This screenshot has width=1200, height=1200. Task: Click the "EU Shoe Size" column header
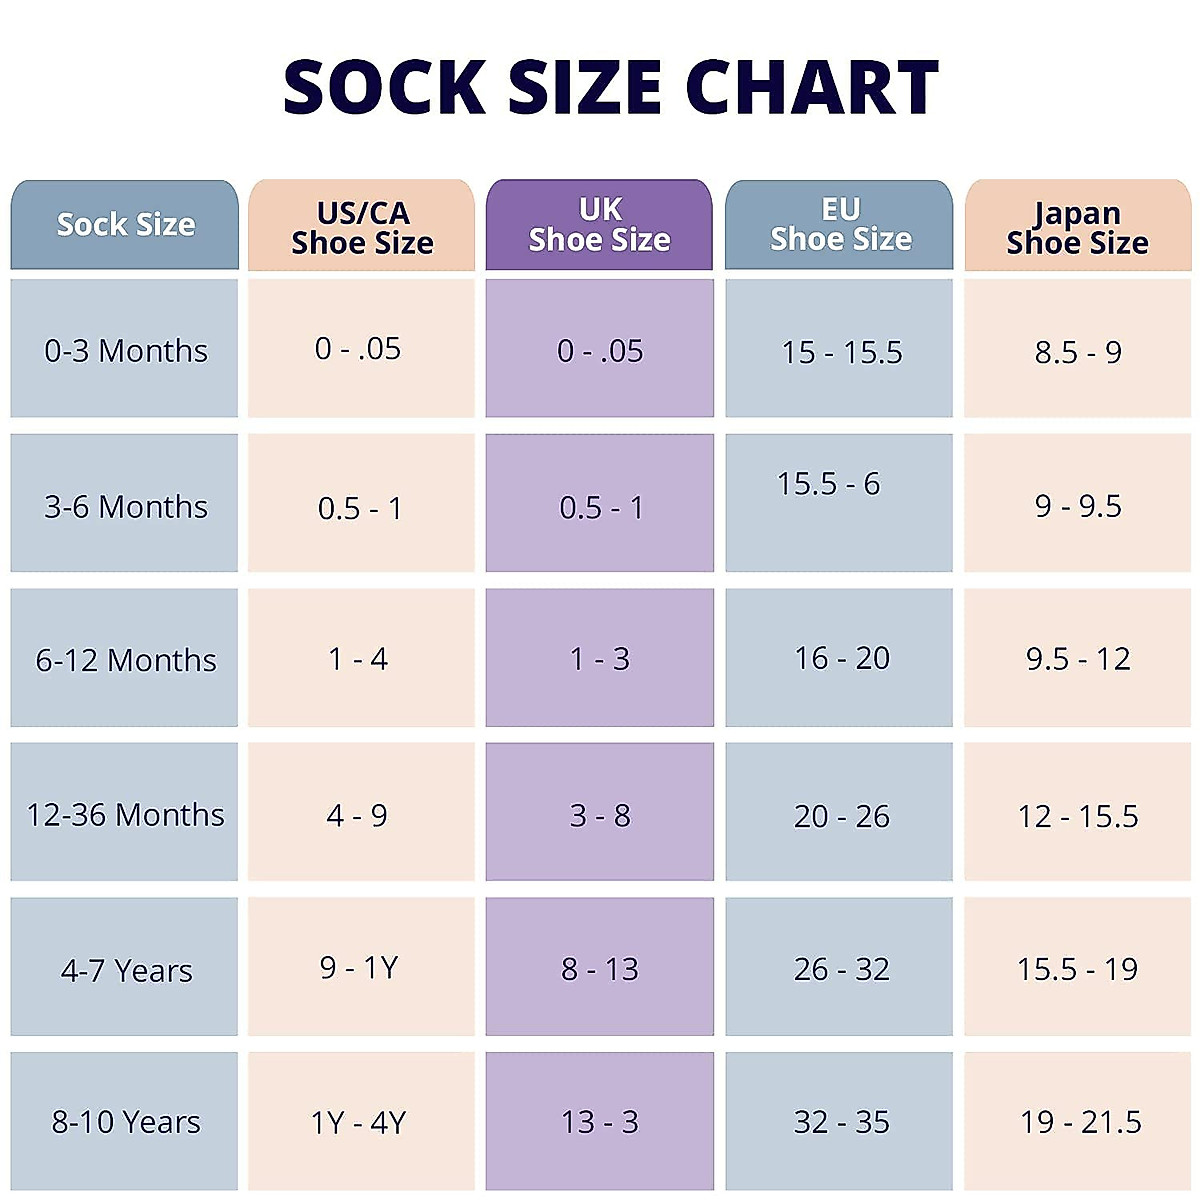840,225
